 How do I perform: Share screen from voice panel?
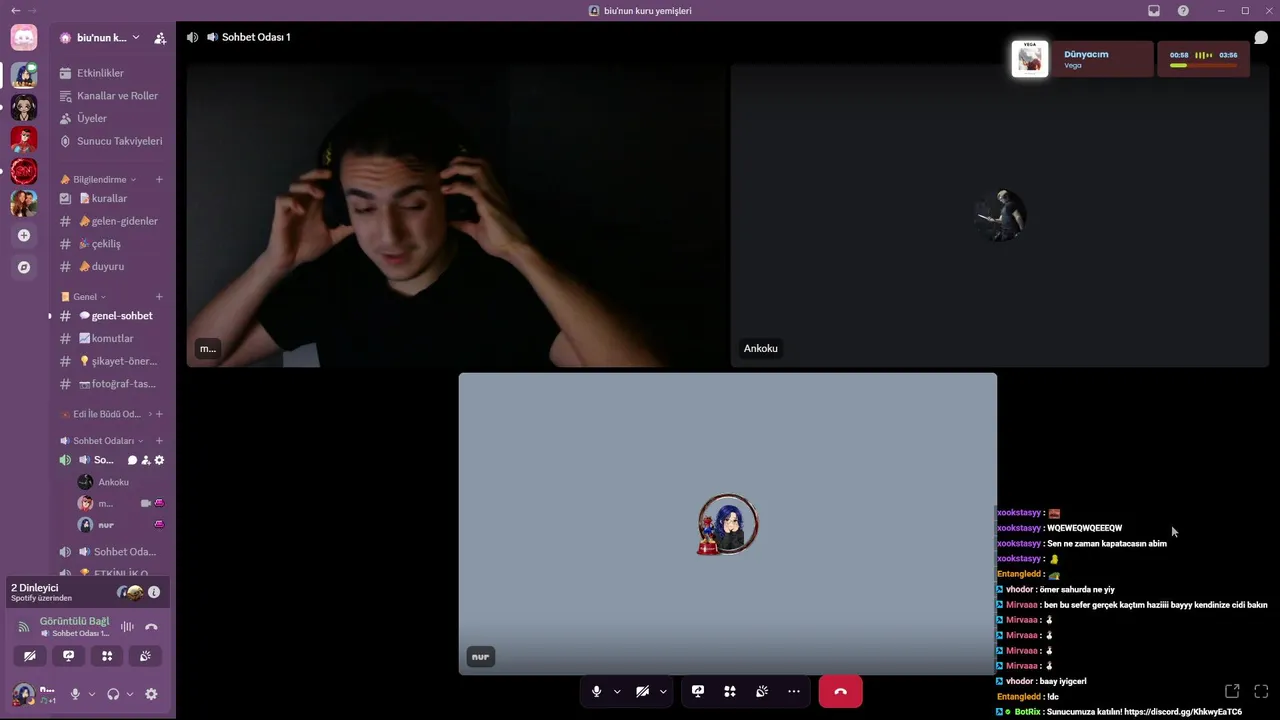(x=68, y=656)
